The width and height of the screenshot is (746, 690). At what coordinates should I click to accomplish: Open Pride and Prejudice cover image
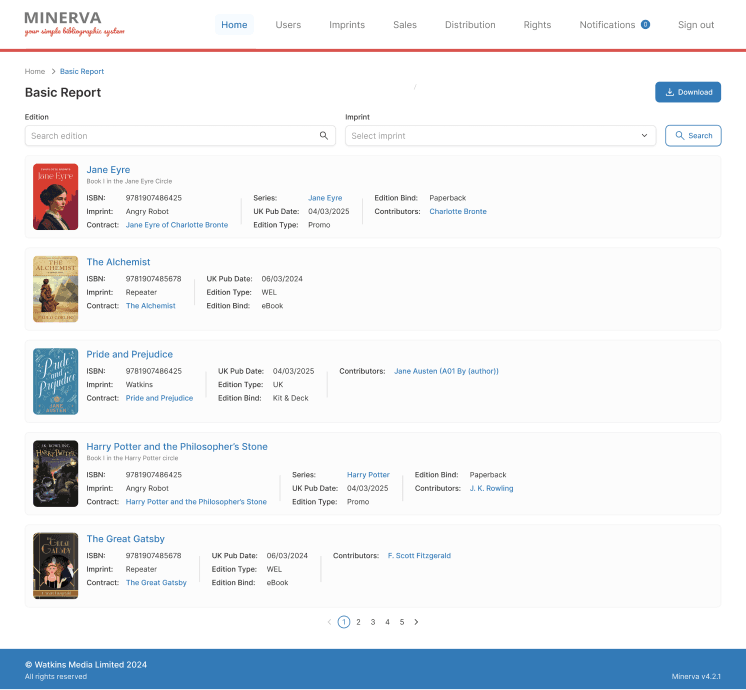tap(55, 381)
